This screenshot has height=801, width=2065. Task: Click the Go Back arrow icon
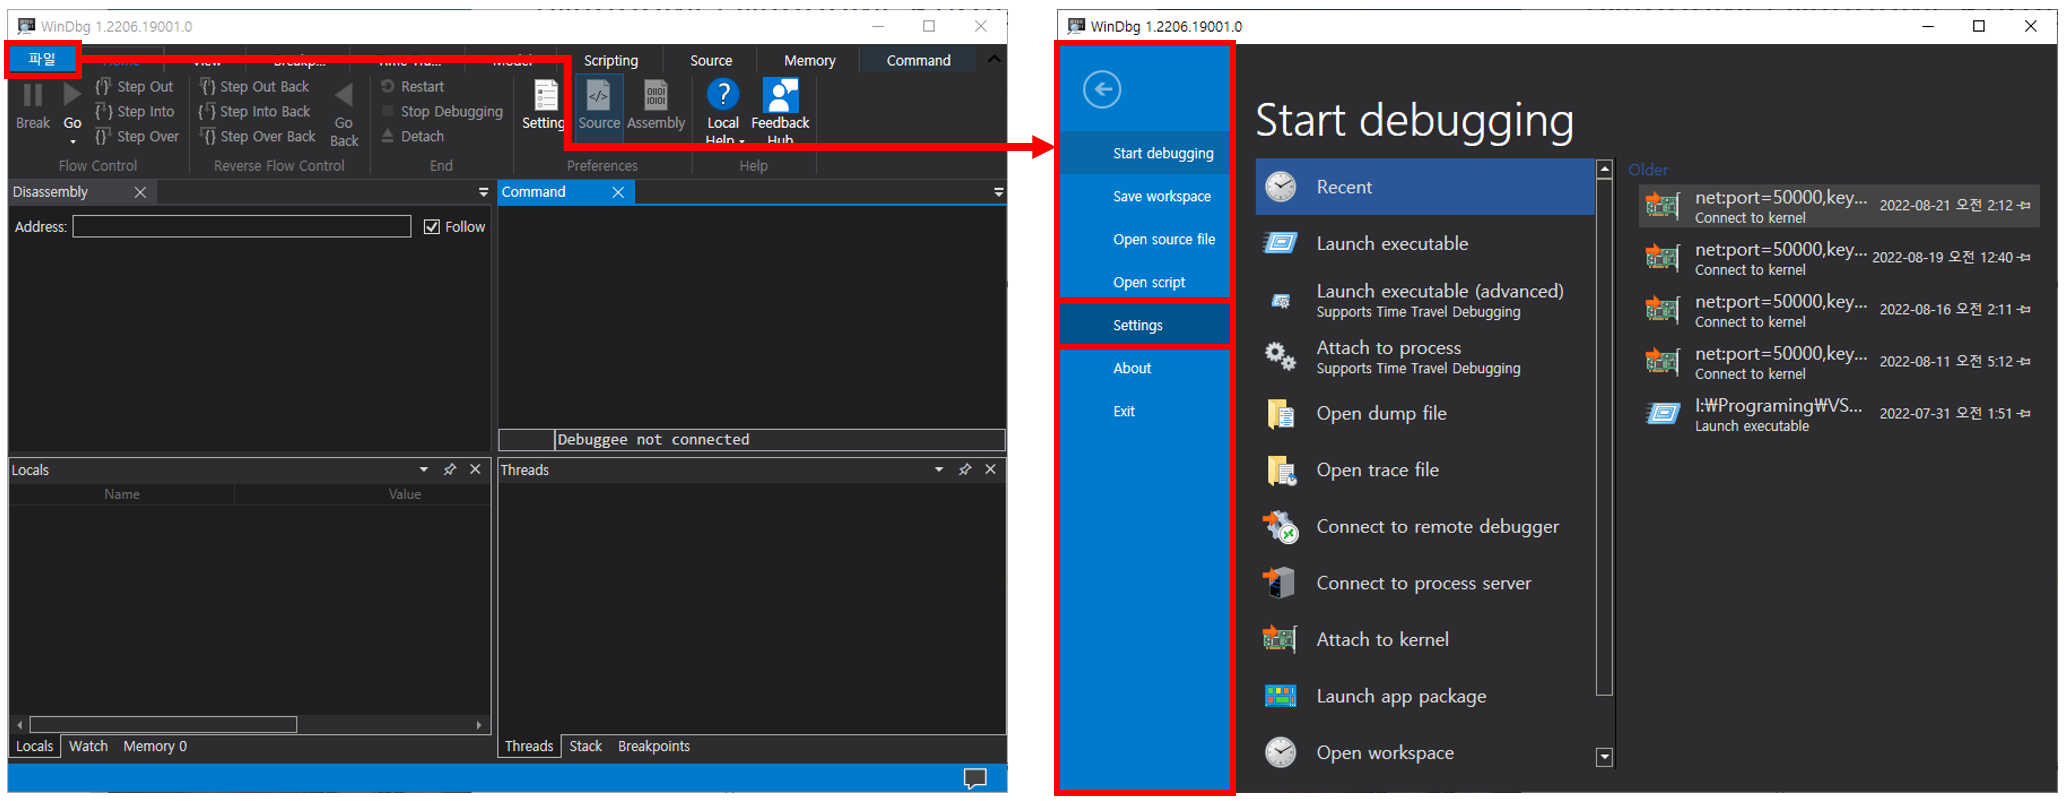344,96
